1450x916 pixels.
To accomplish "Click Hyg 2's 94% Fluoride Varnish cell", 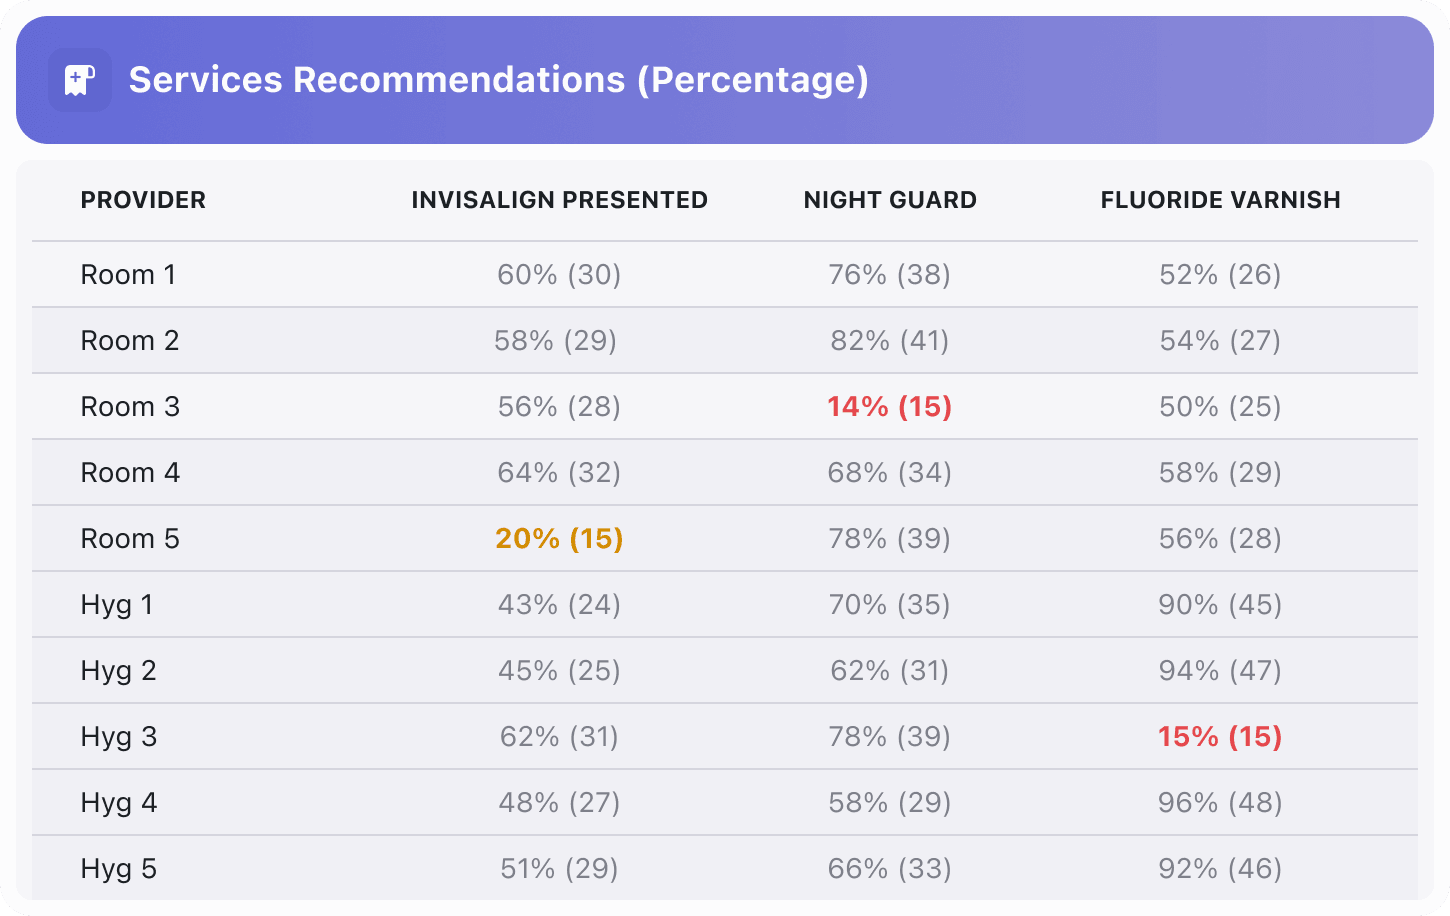I will 1220,671.
